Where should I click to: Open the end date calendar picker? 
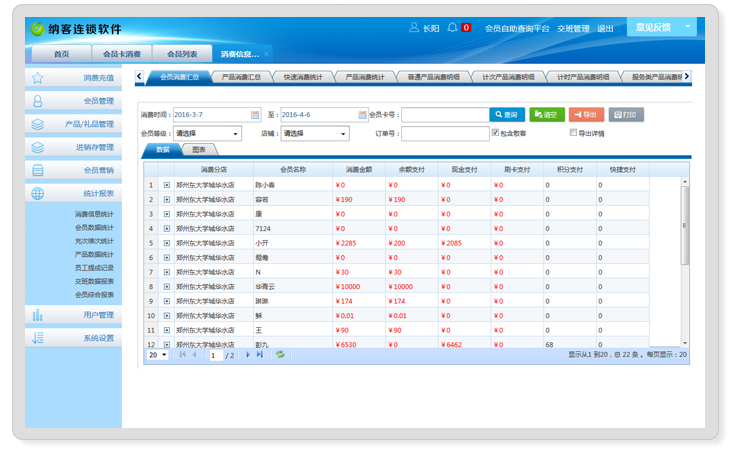[x=363, y=115]
